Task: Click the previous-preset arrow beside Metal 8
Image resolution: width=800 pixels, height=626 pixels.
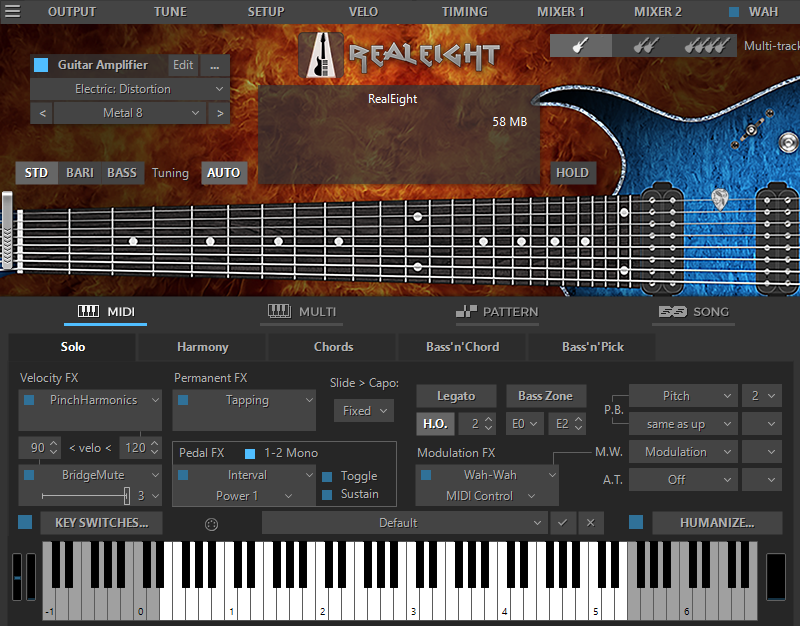Action: tap(41, 114)
